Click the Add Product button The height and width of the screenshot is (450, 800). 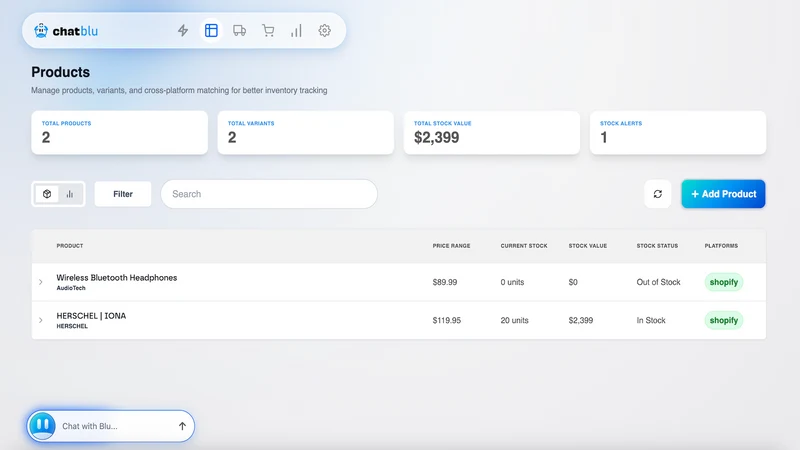(x=723, y=194)
